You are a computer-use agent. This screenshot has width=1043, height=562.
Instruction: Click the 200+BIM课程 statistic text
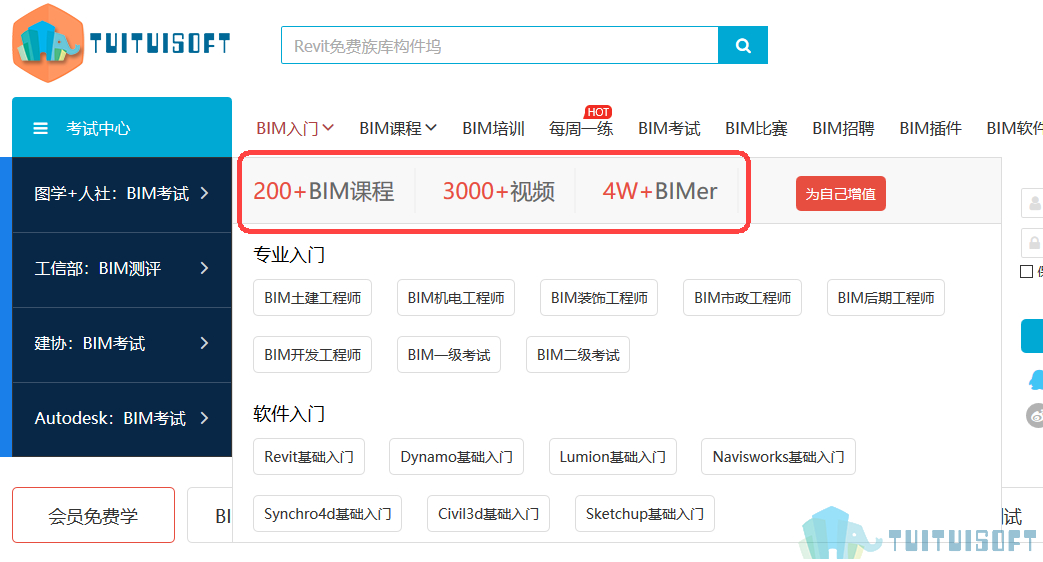323,192
